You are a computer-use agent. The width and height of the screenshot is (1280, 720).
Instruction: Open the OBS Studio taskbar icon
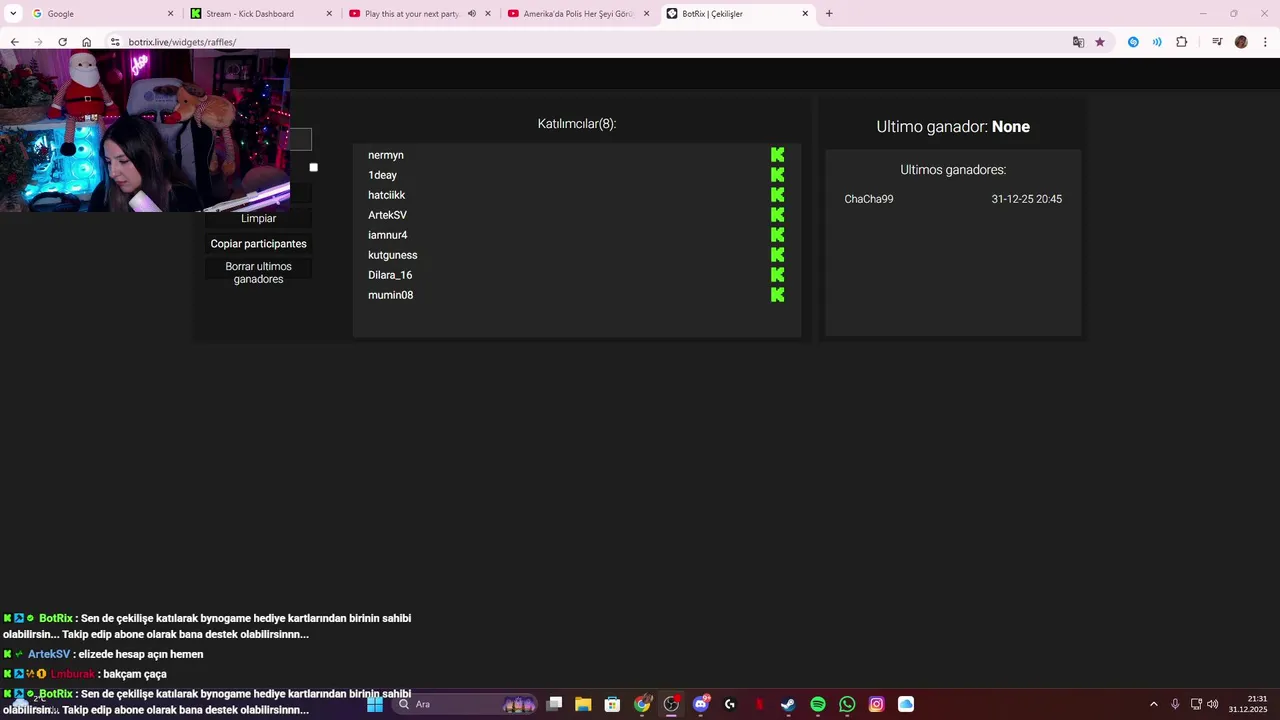(671, 704)
